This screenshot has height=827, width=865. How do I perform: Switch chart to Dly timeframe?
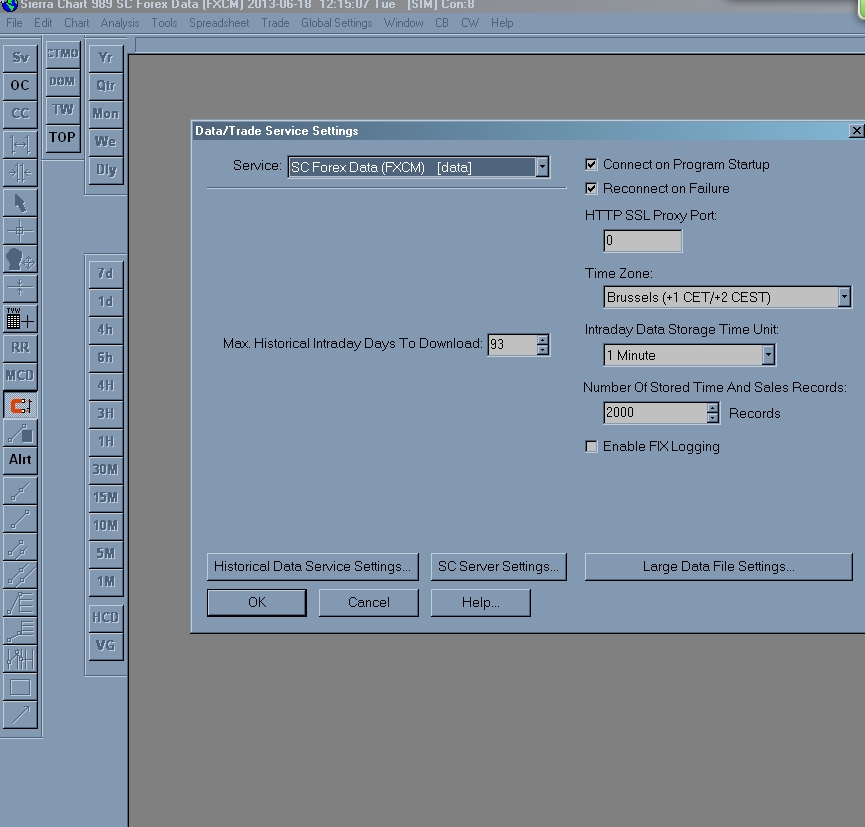106,170
